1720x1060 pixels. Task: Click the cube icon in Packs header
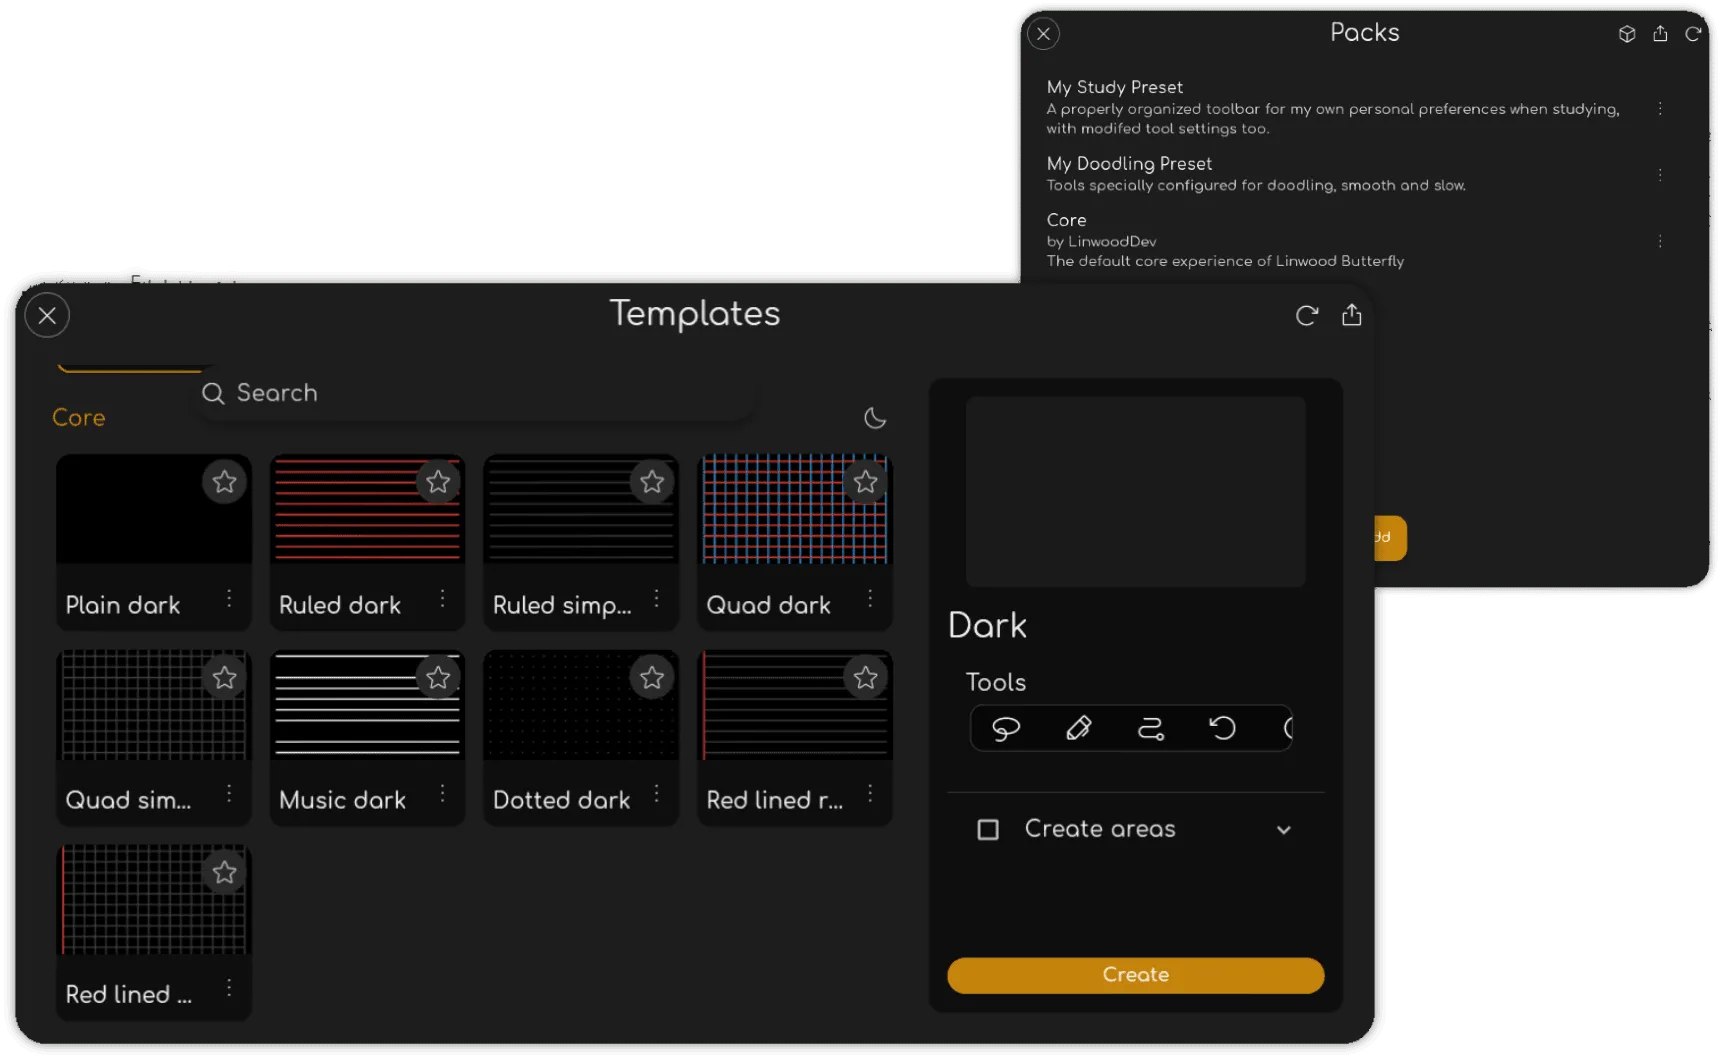1627,34
